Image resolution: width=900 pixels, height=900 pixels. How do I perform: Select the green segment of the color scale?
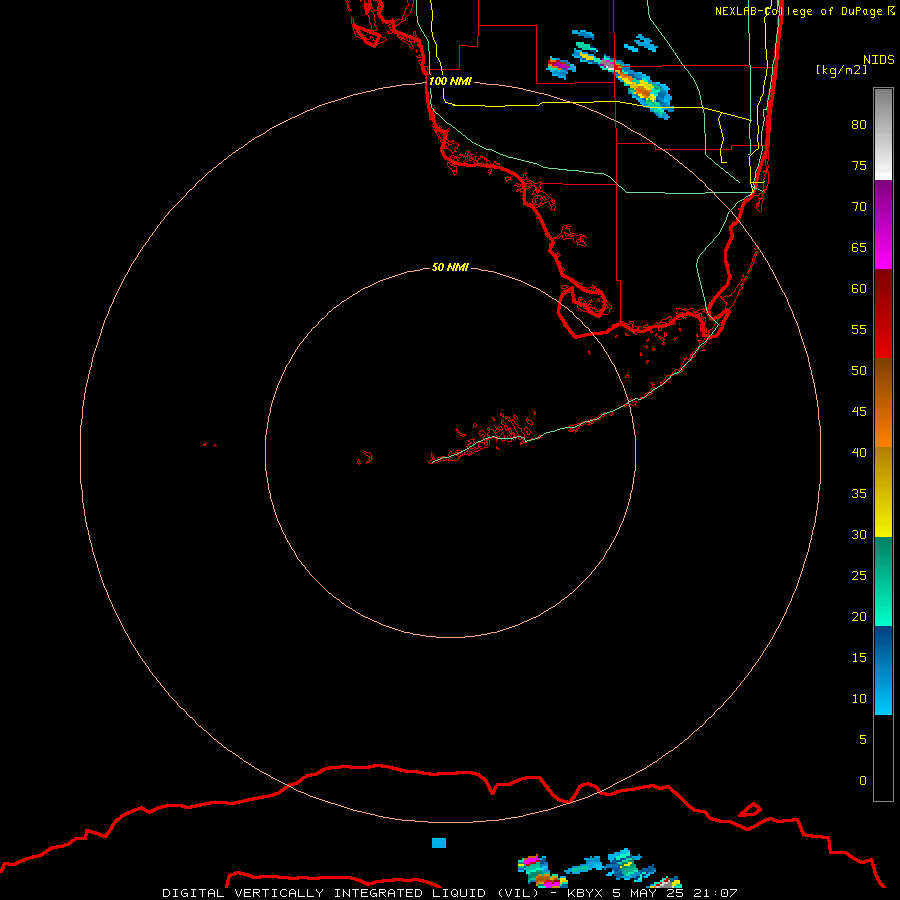[x=883, y=581]
